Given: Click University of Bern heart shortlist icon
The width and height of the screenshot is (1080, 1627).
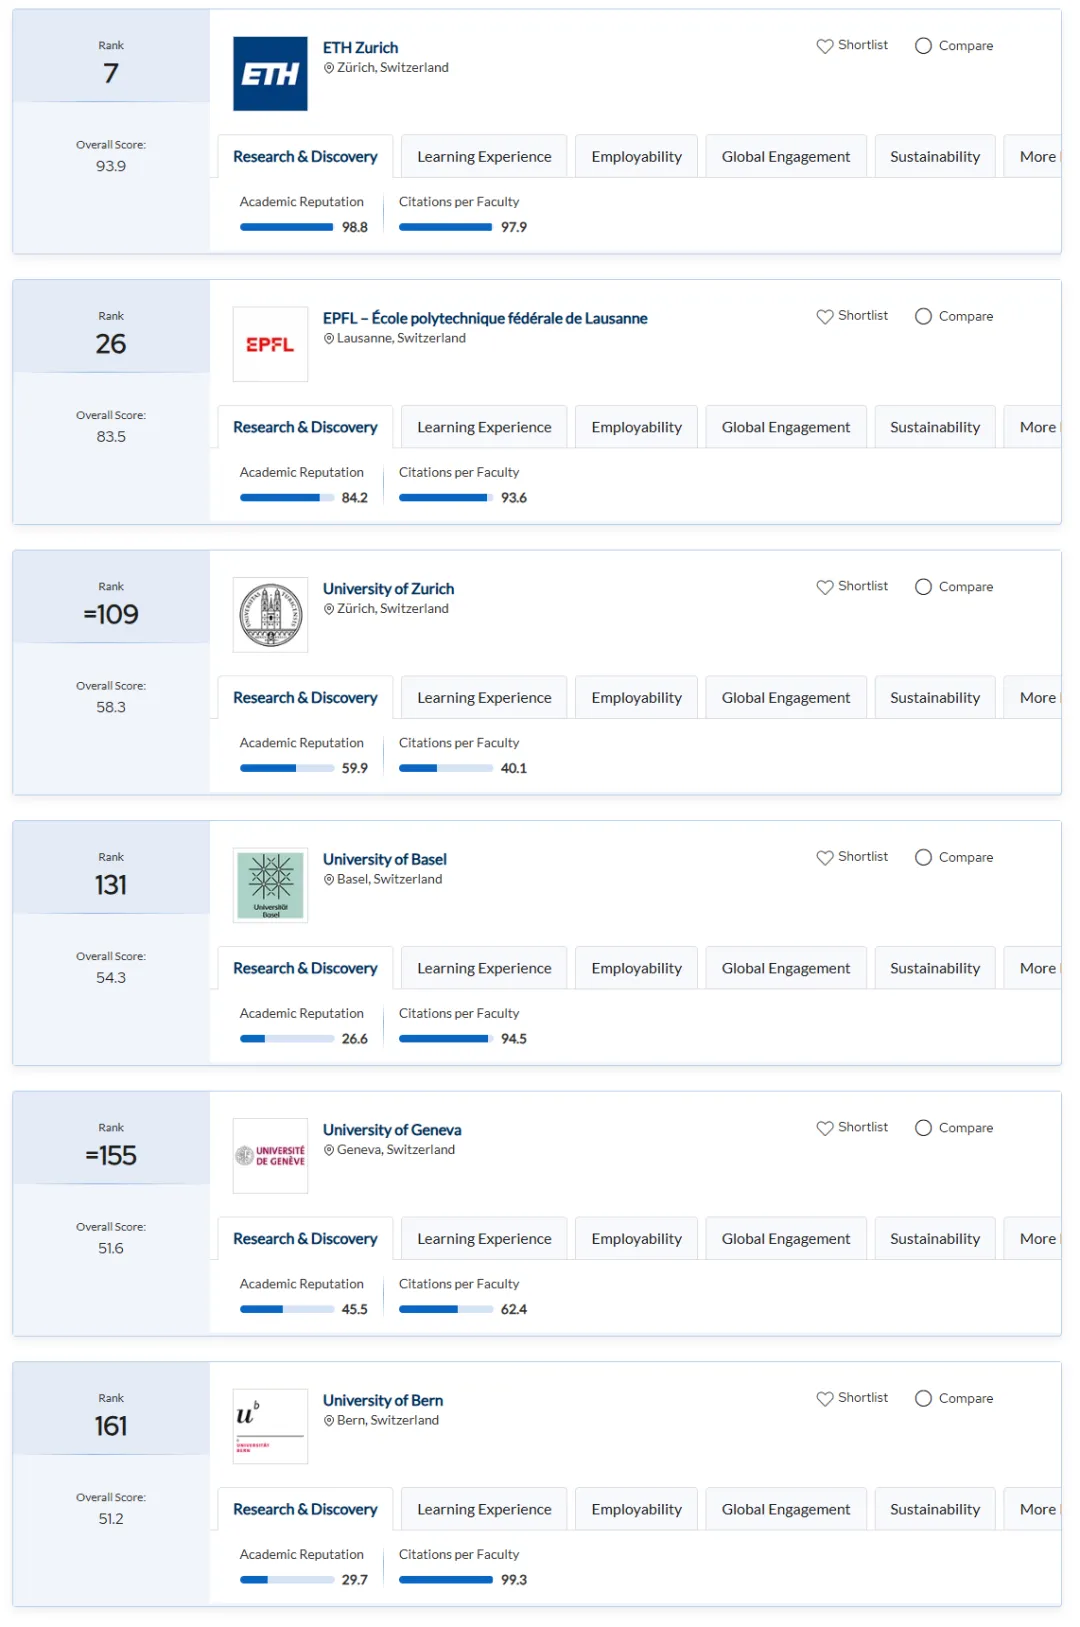Looking at the screenshot, I should [824, 1398].
